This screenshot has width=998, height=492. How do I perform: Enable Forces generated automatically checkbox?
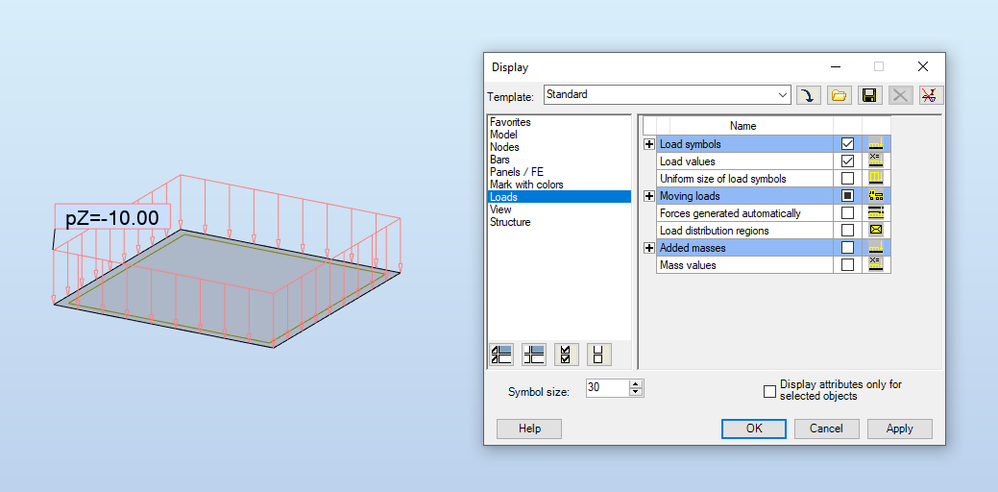tap(847, 213)
